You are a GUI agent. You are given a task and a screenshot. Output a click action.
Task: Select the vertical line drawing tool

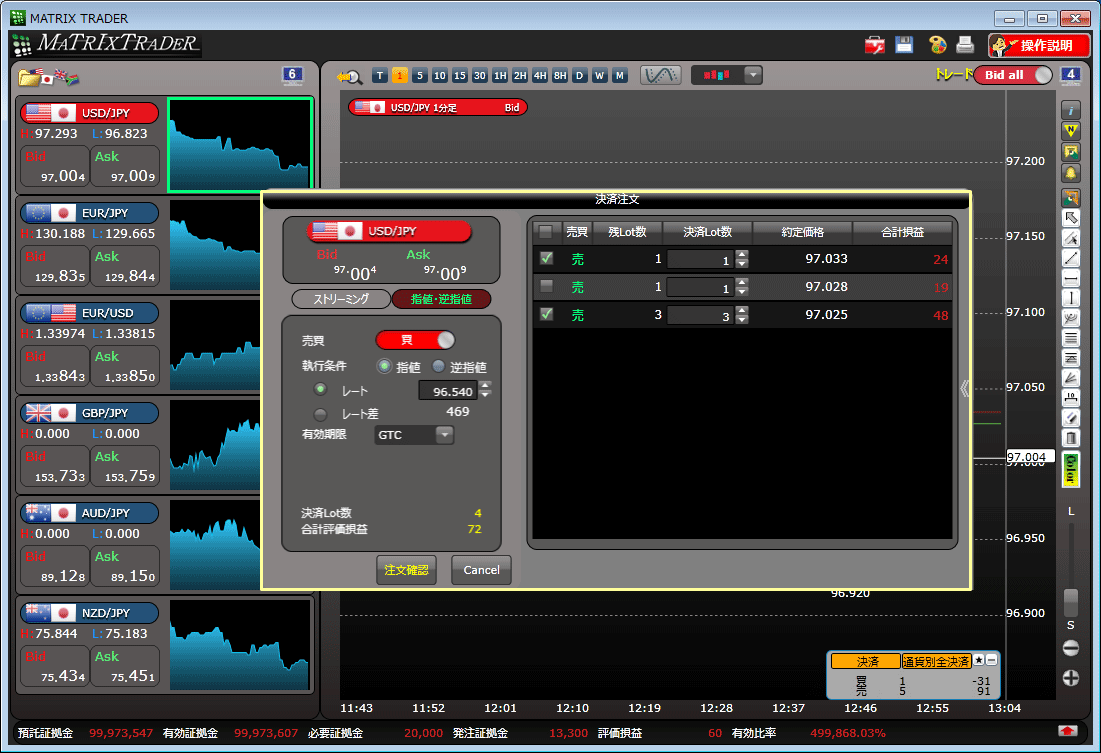tap(1070, 298)
